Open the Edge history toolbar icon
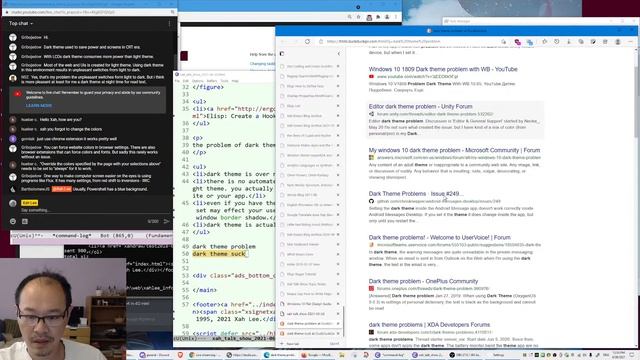Viewport: 640px width, 360px height. pos(557,42)
